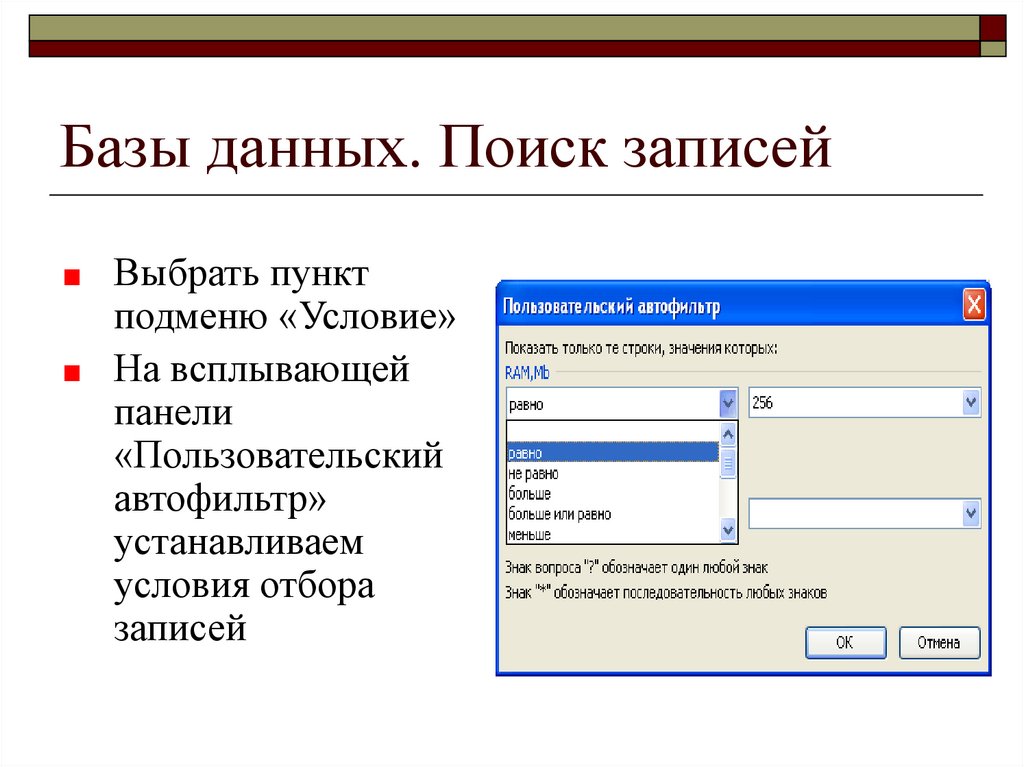Select the blank entry atop the condition list
Image resolution: width=1024 pixels, height=767 pixels.
pos(613,432)
